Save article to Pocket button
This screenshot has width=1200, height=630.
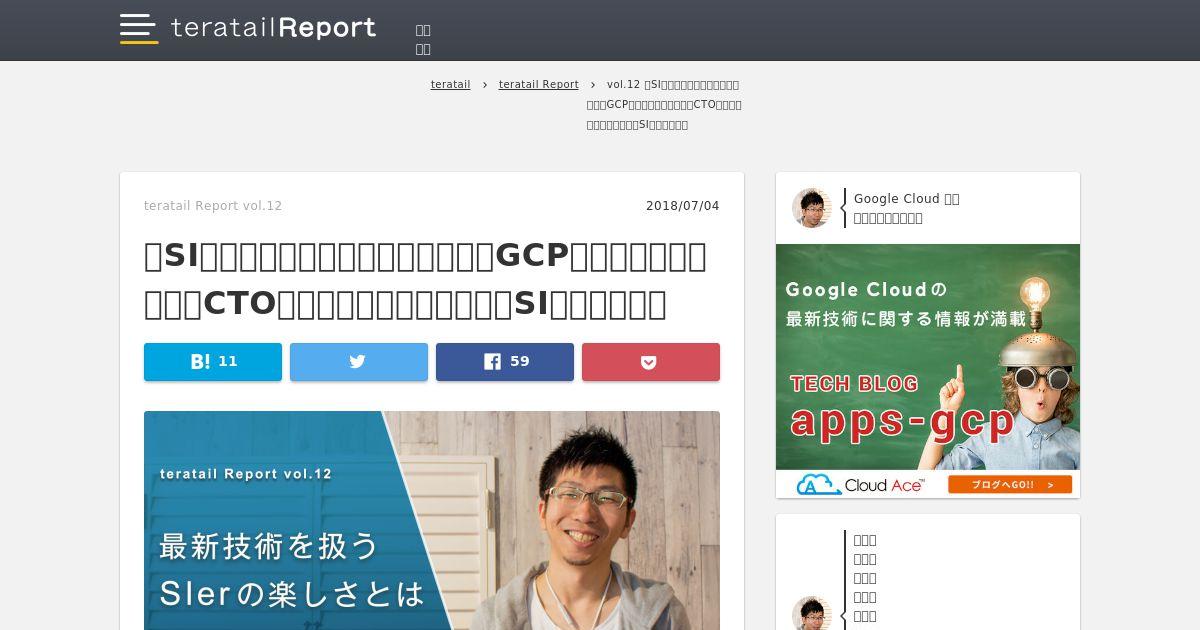(651, 362)
